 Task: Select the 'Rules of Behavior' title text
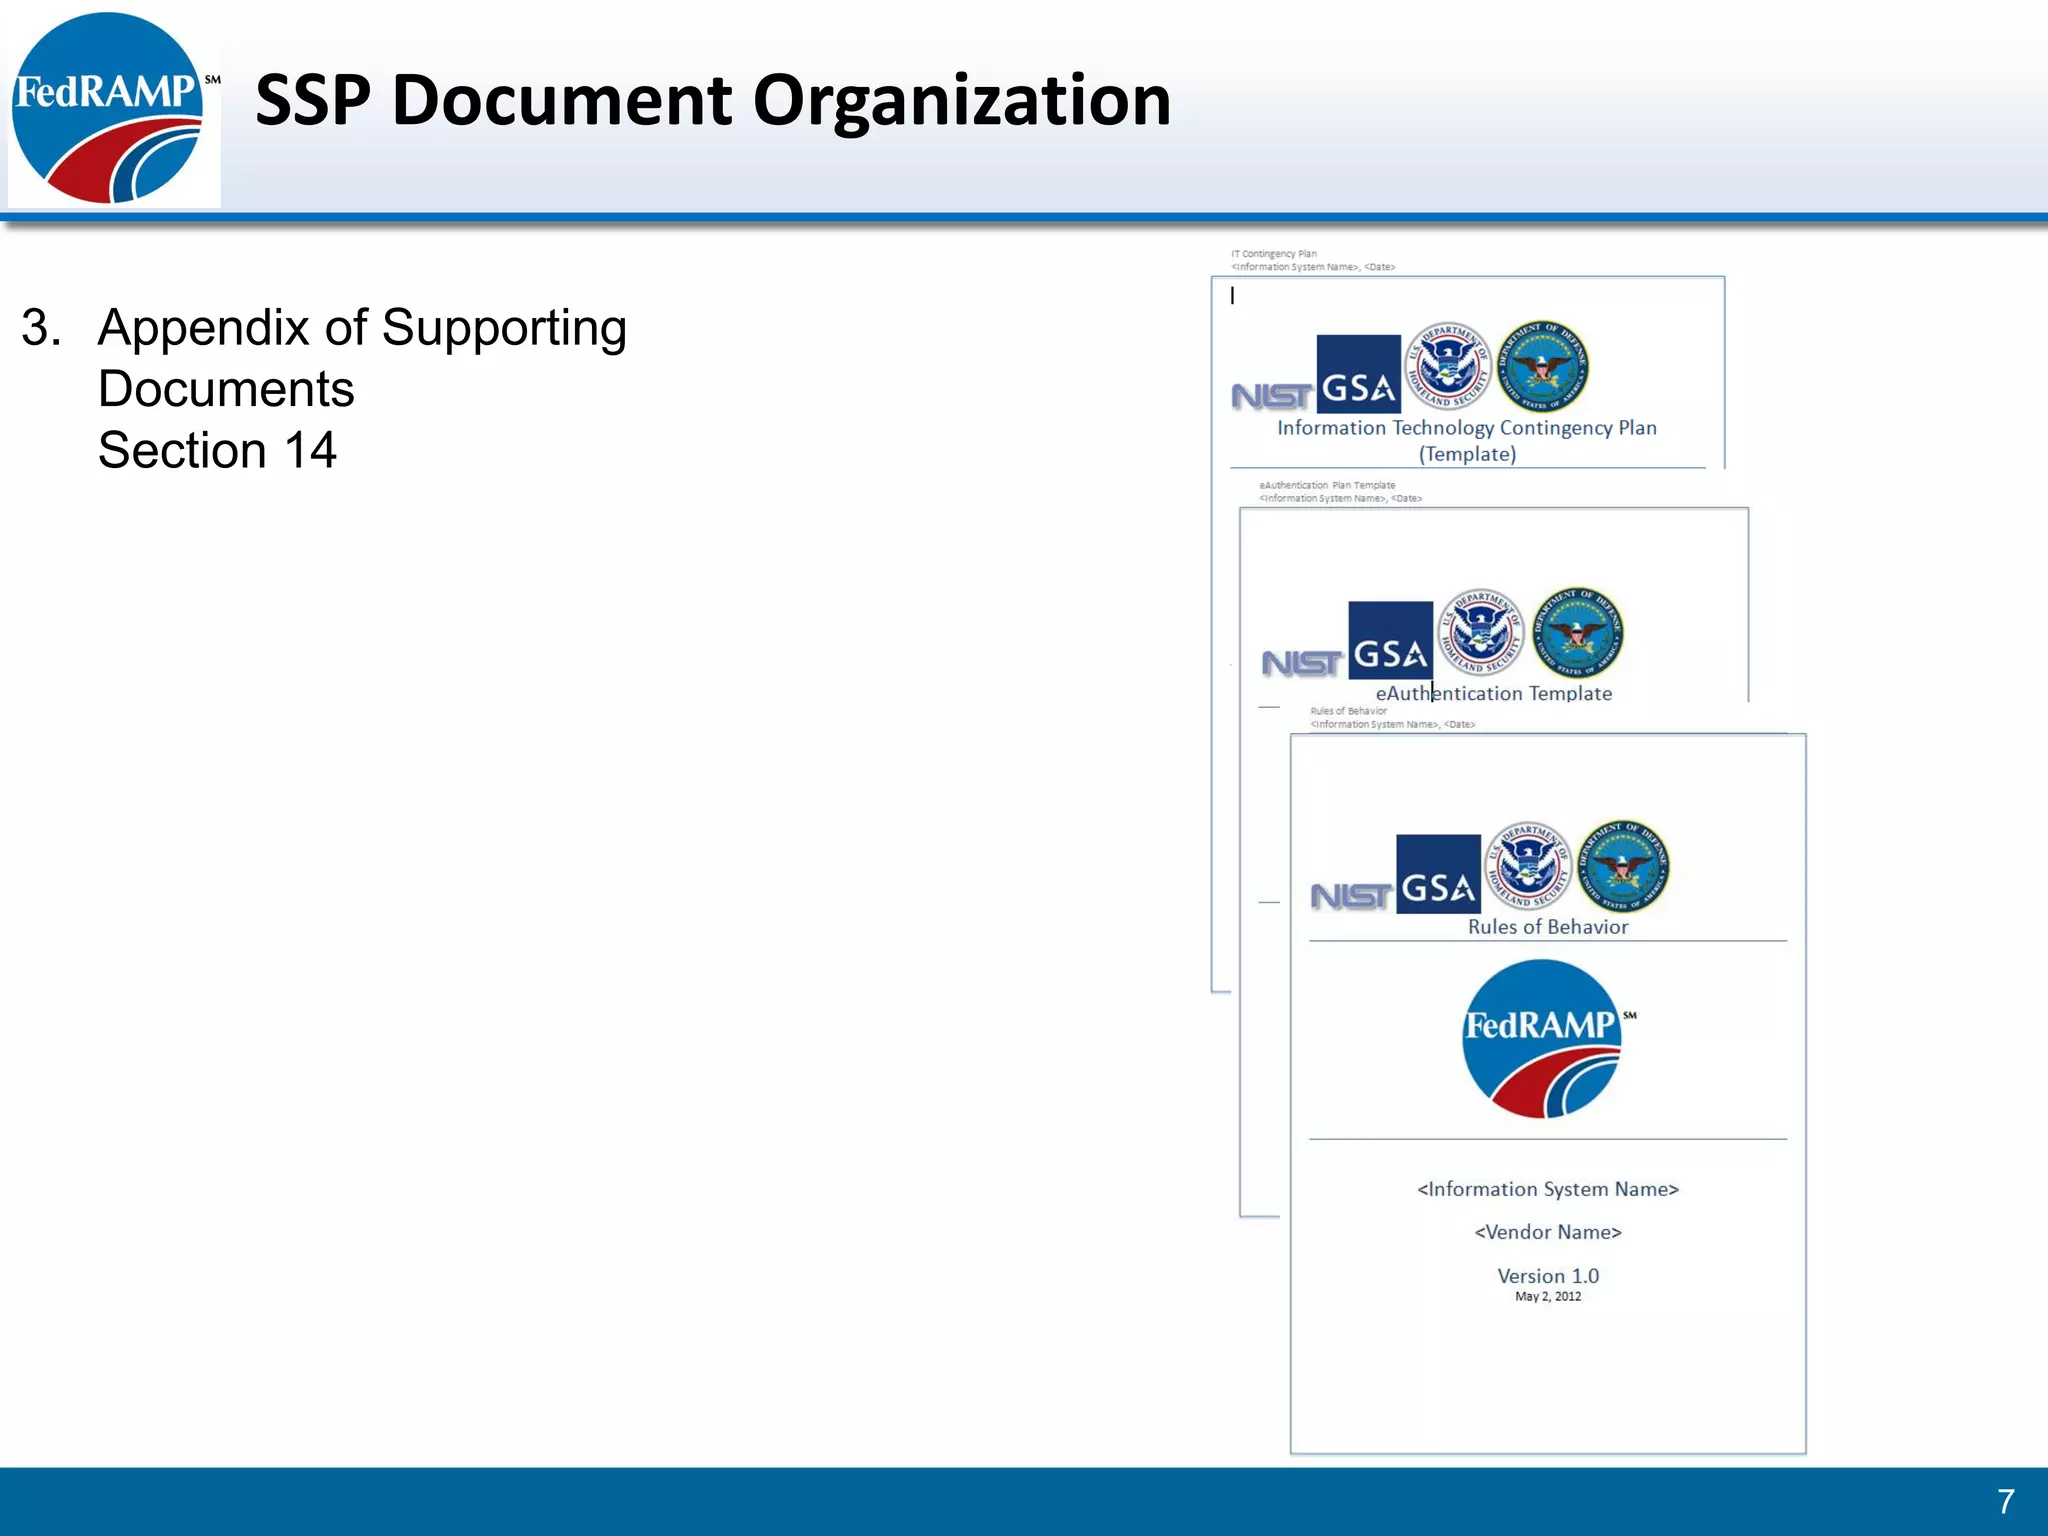[x=1548, y=927]
